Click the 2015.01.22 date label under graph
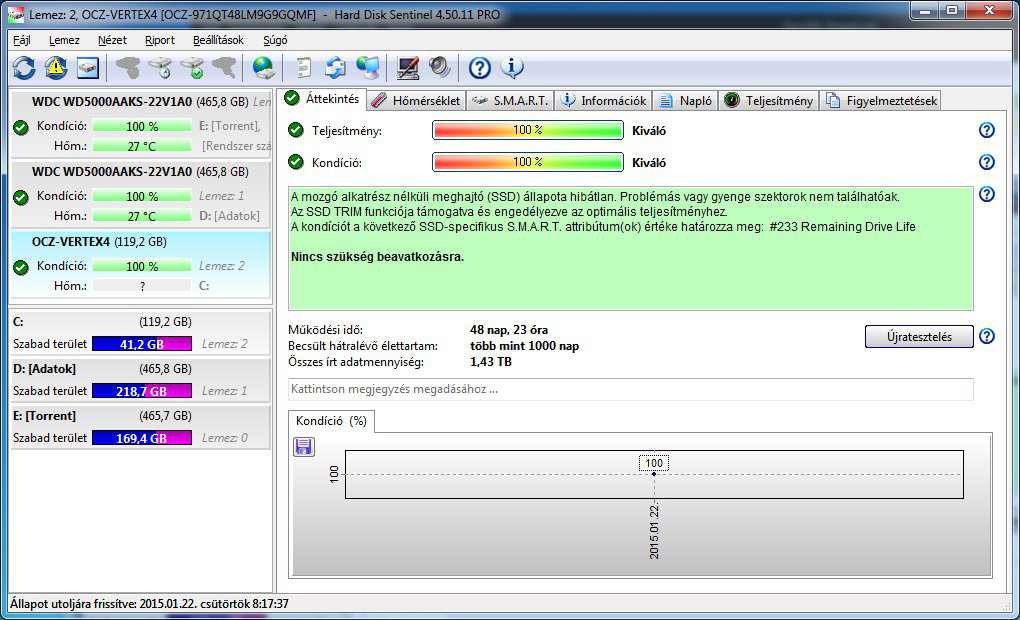This screenshot has height=620, width=1020. 654,531
